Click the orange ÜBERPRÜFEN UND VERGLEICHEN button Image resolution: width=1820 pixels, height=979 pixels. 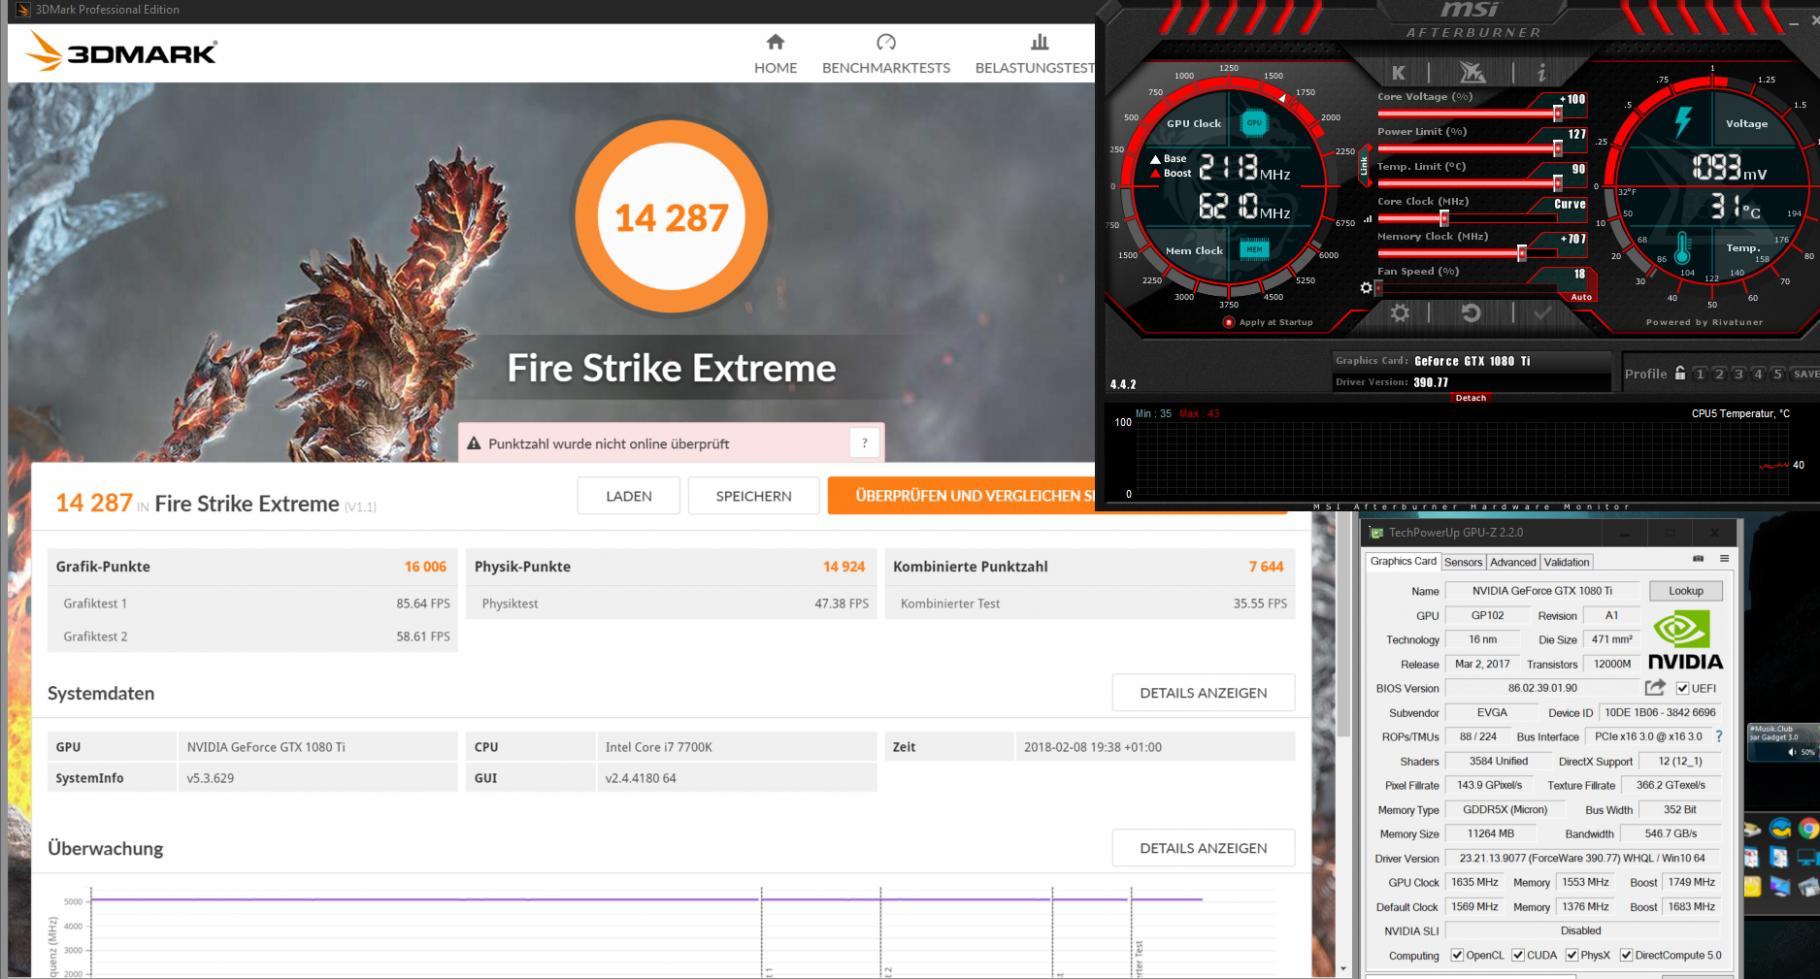point(961,496)
